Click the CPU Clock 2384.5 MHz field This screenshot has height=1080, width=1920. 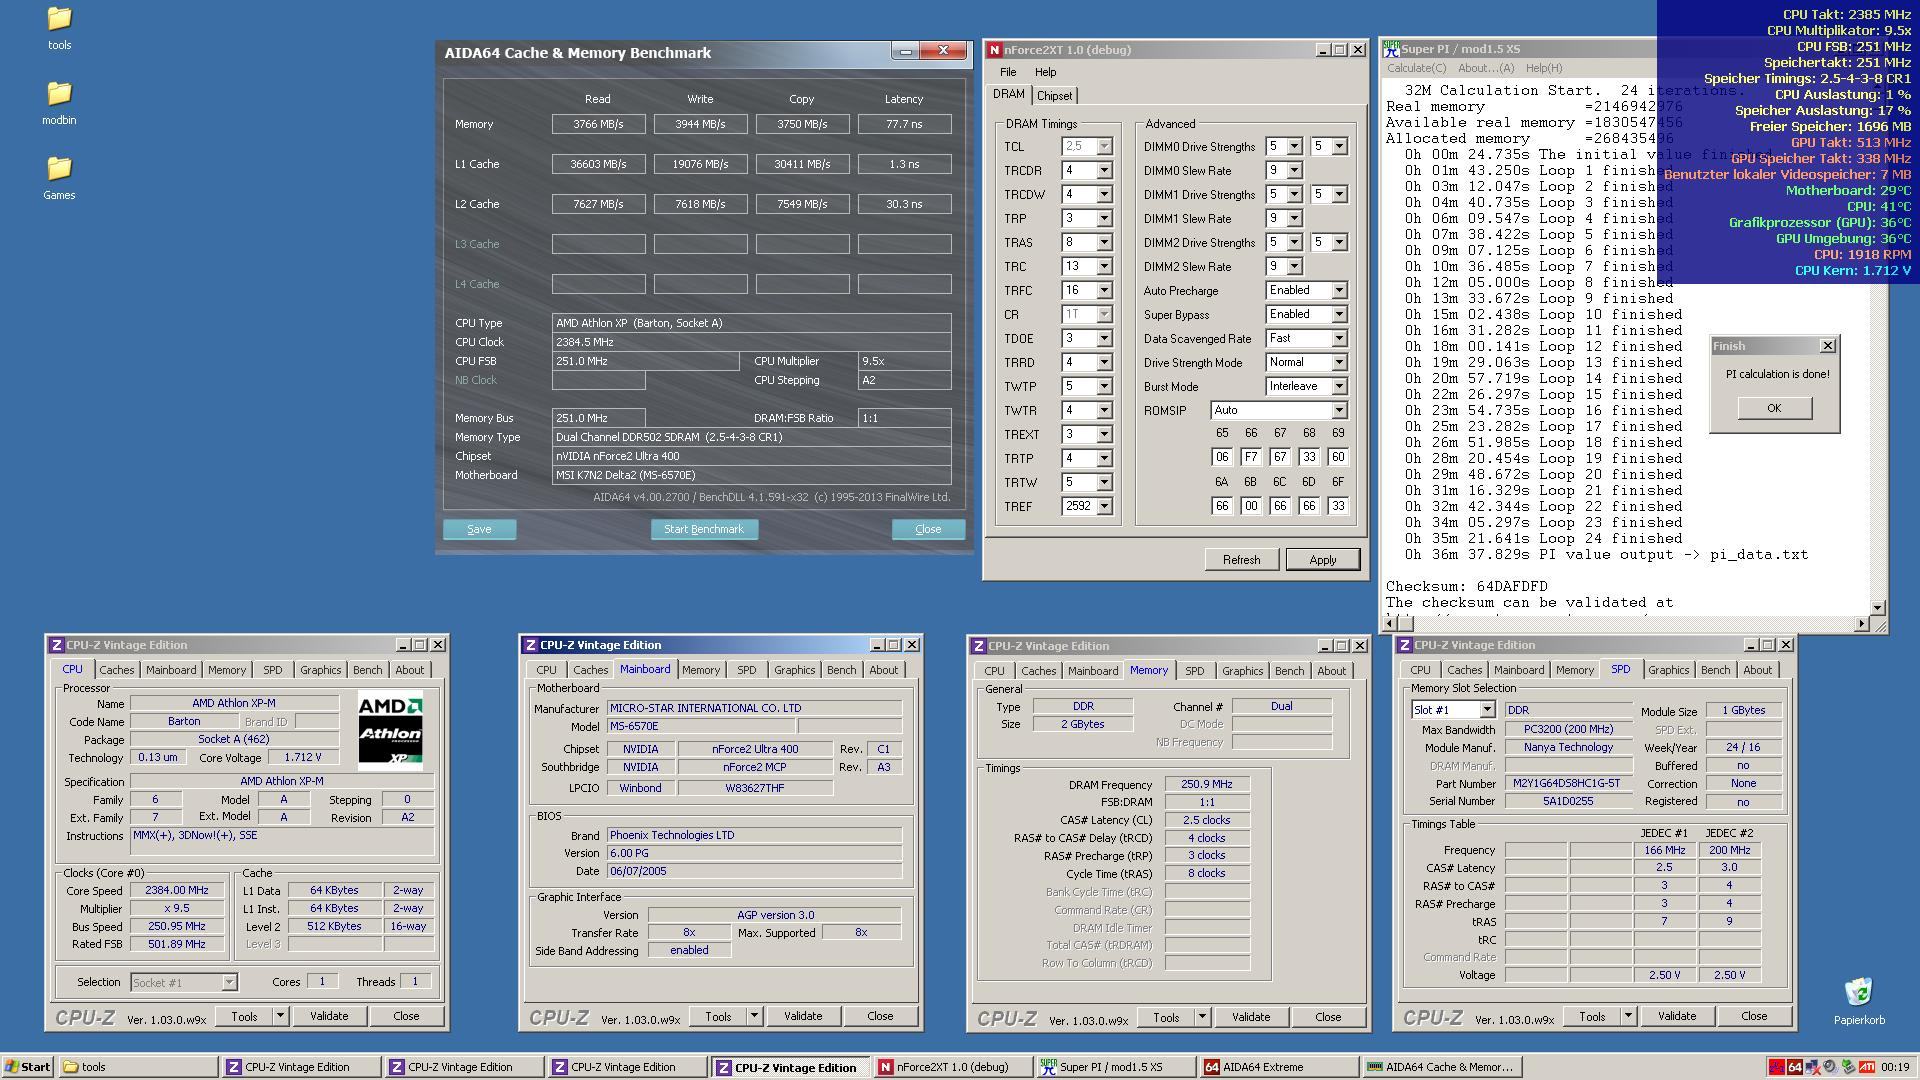[x=751, y=342]
